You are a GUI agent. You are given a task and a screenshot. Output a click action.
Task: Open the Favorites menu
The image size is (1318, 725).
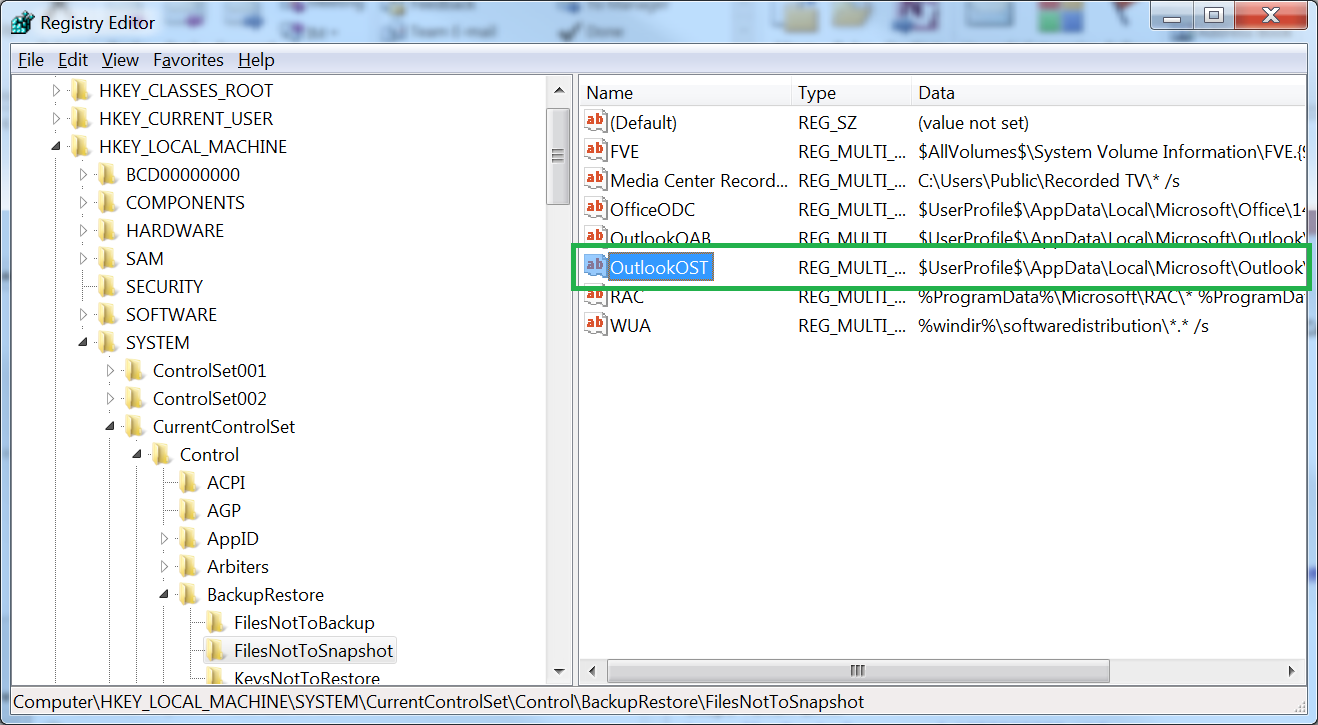[x=188, y=60]
